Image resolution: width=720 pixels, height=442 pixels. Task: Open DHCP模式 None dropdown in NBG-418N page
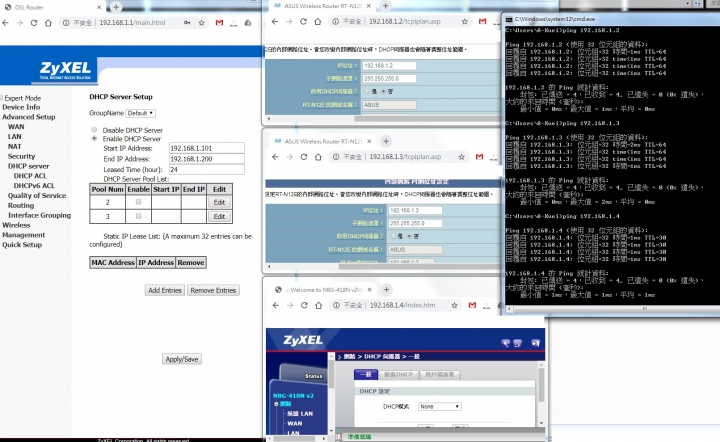439,406
